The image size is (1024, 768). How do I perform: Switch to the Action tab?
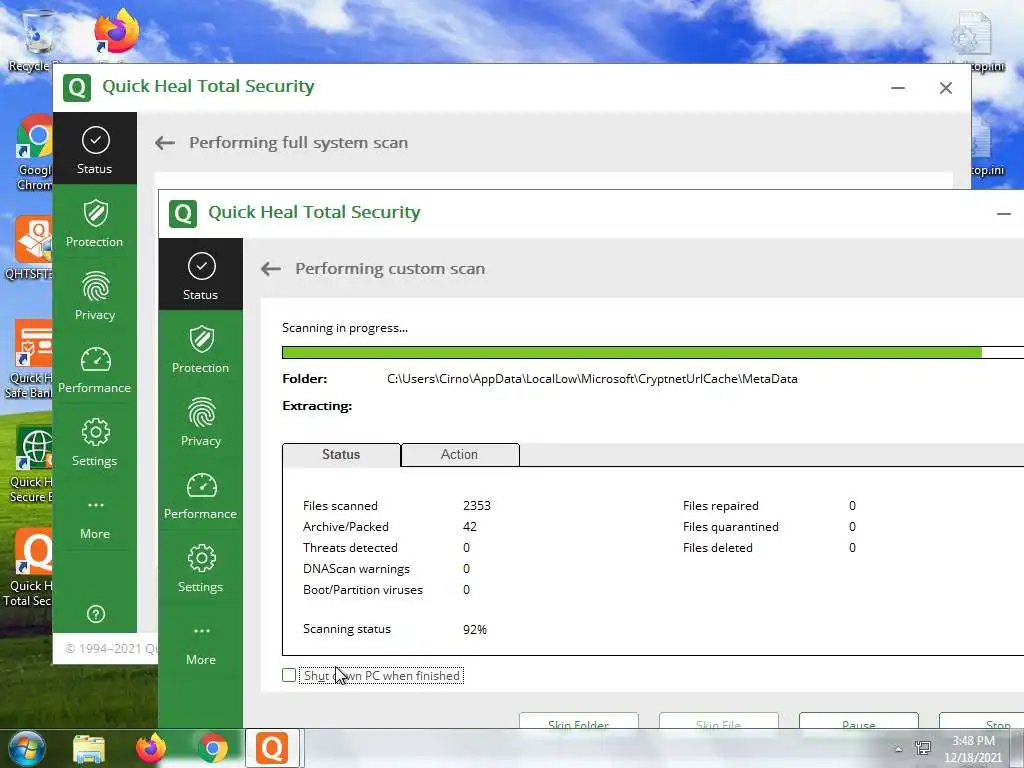point(460,455)
